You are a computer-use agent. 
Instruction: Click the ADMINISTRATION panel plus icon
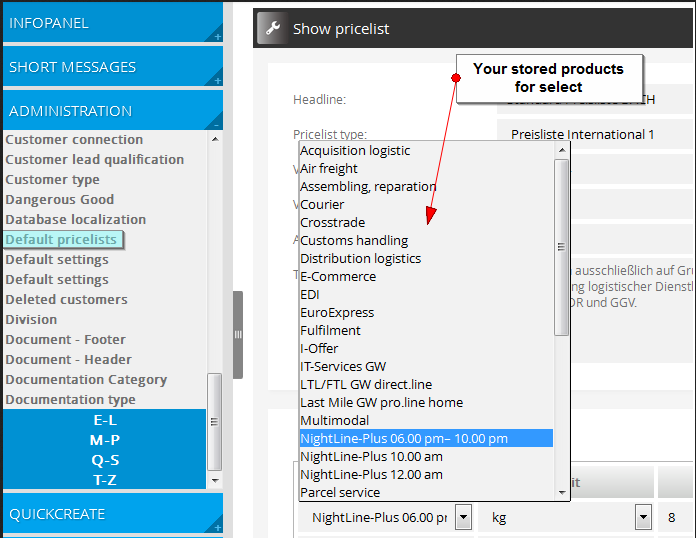coord(217,125)
